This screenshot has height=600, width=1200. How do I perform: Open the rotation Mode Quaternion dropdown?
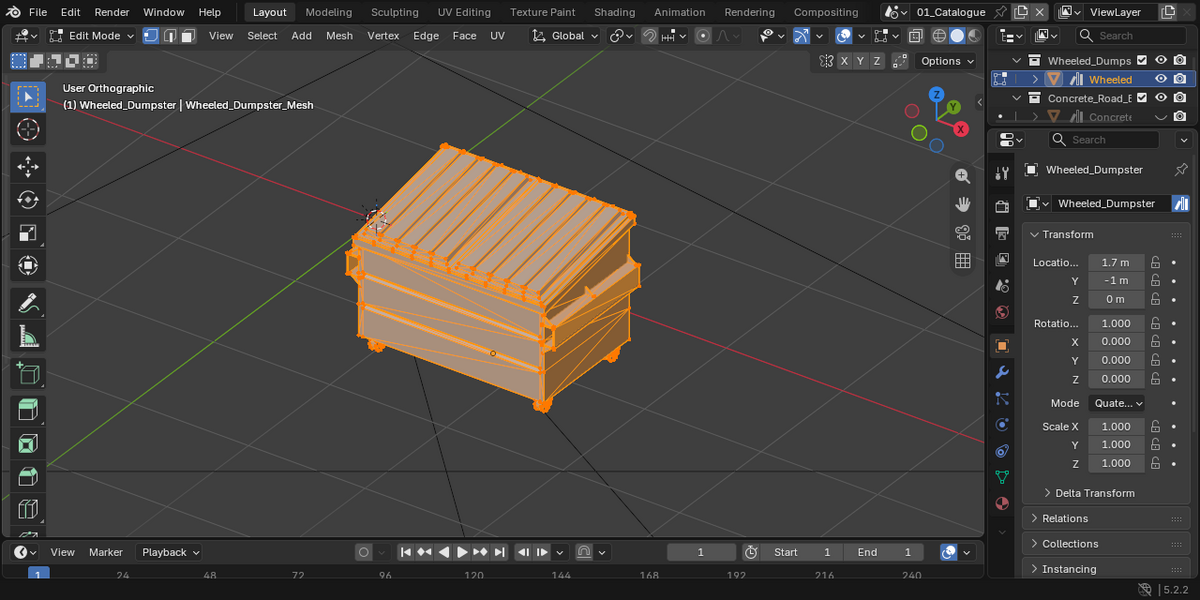click(1117, 403)
